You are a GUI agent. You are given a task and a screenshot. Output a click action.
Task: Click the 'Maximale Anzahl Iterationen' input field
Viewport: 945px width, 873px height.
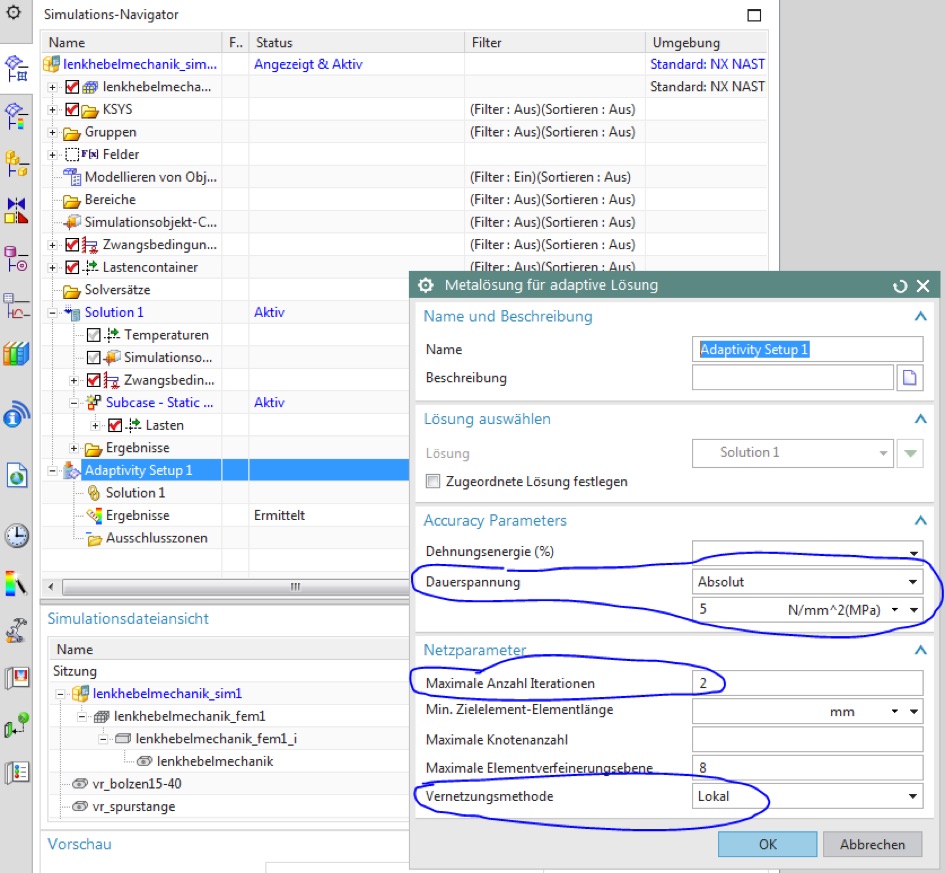(x=807, y=683)
